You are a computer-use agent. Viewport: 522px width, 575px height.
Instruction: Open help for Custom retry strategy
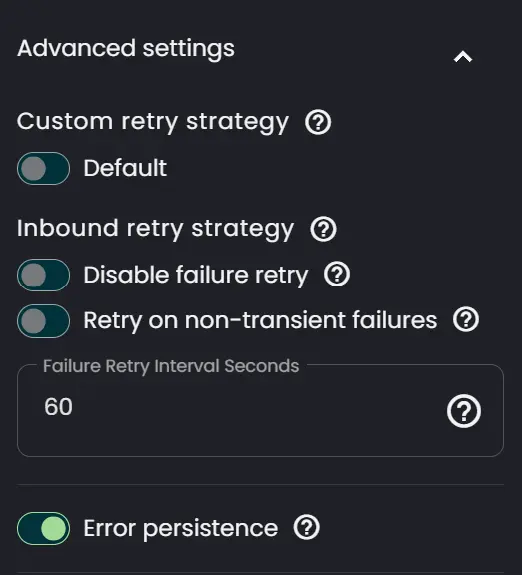pos(318,122)
